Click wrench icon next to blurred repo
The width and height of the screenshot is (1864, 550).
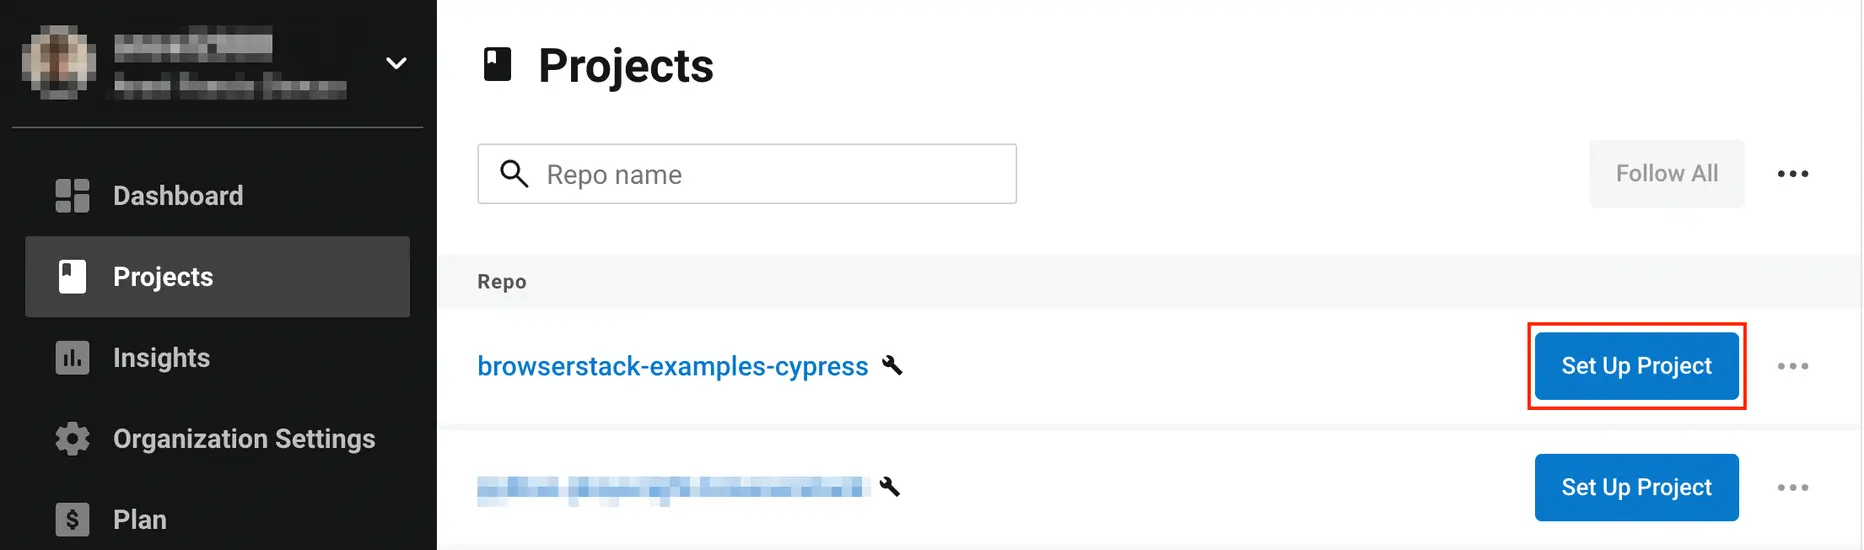click(x=889, y=487)
